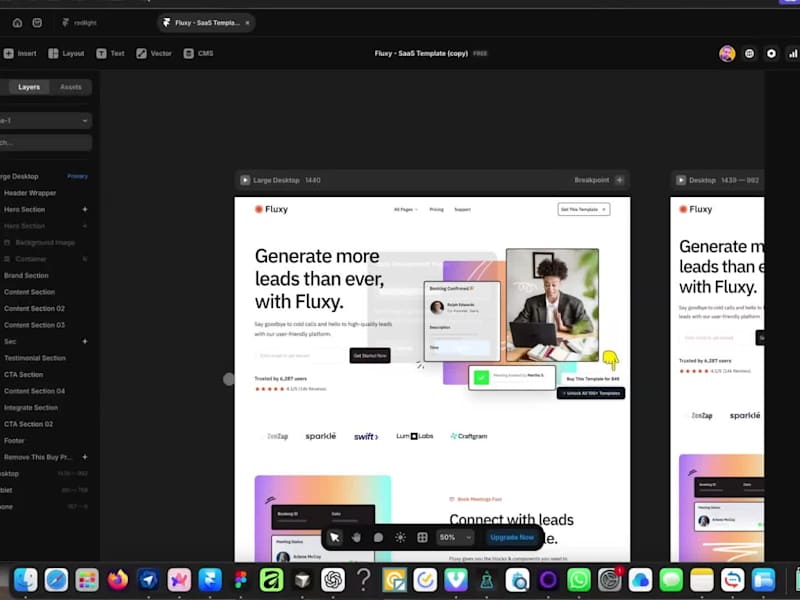Click the layers search field

pos(45,142)
